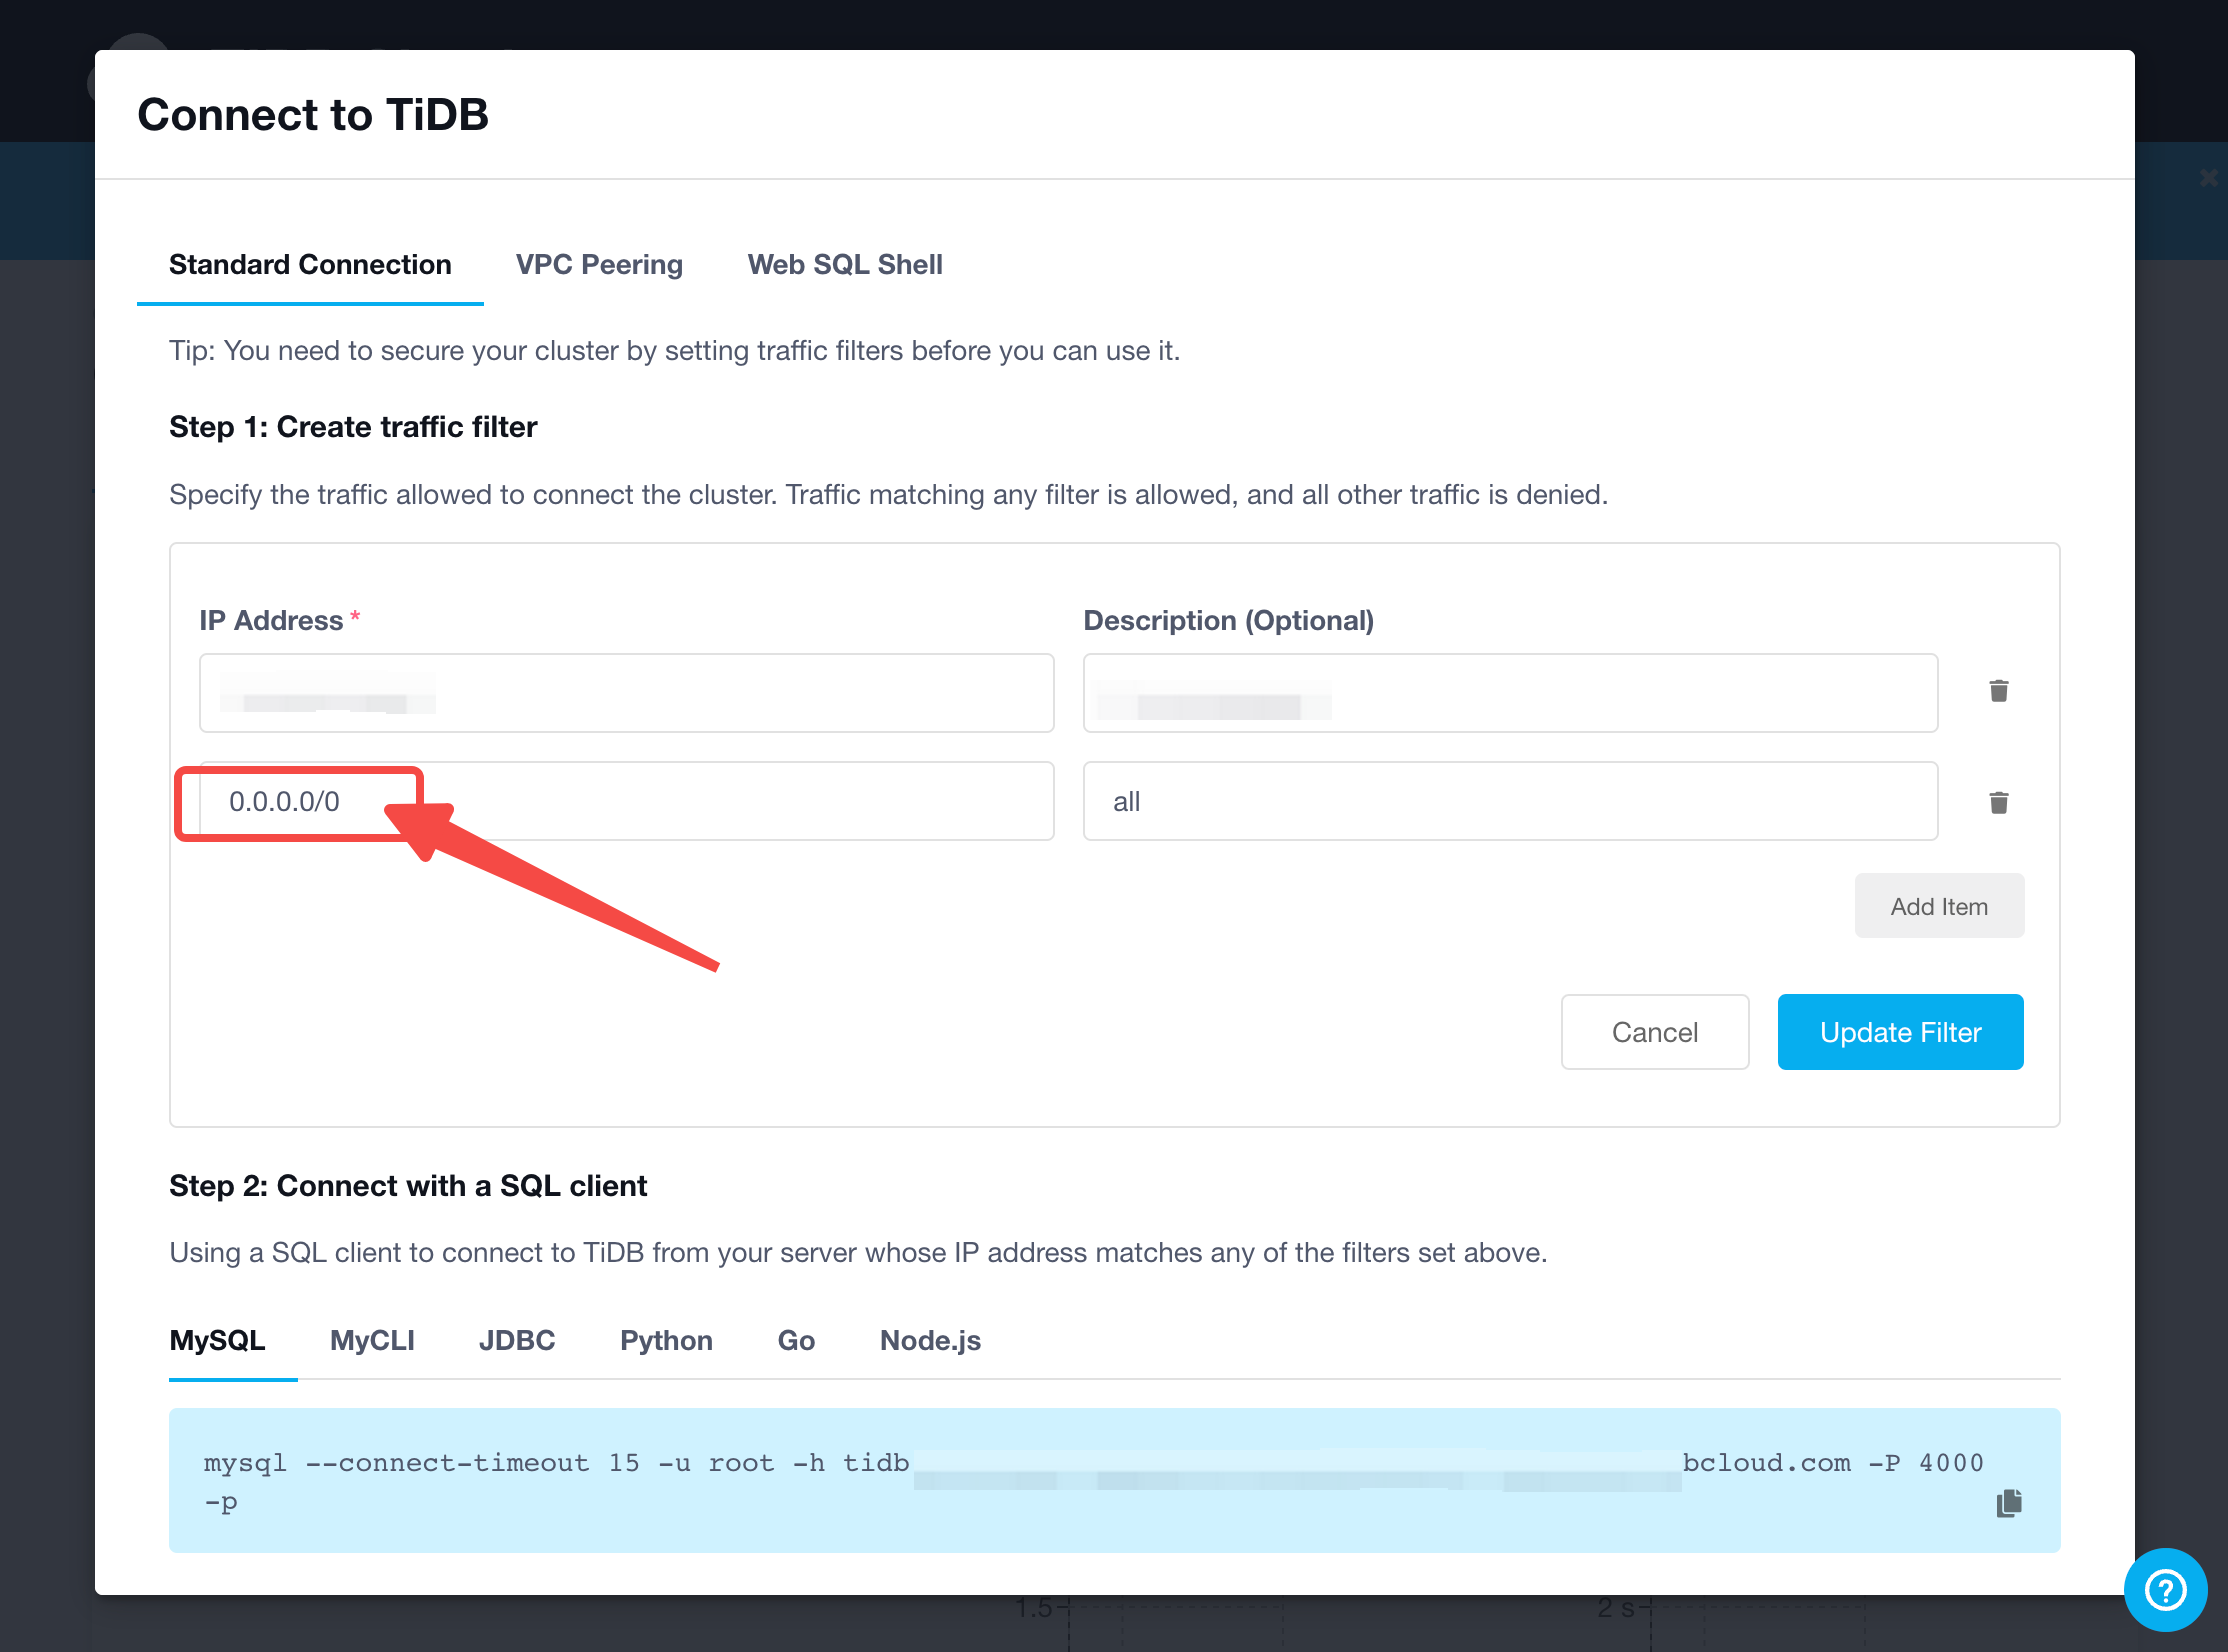Click the Add Item button
Image resolution: width=2228 pixels, height=1652 pixels.
tap(1938, 907)
